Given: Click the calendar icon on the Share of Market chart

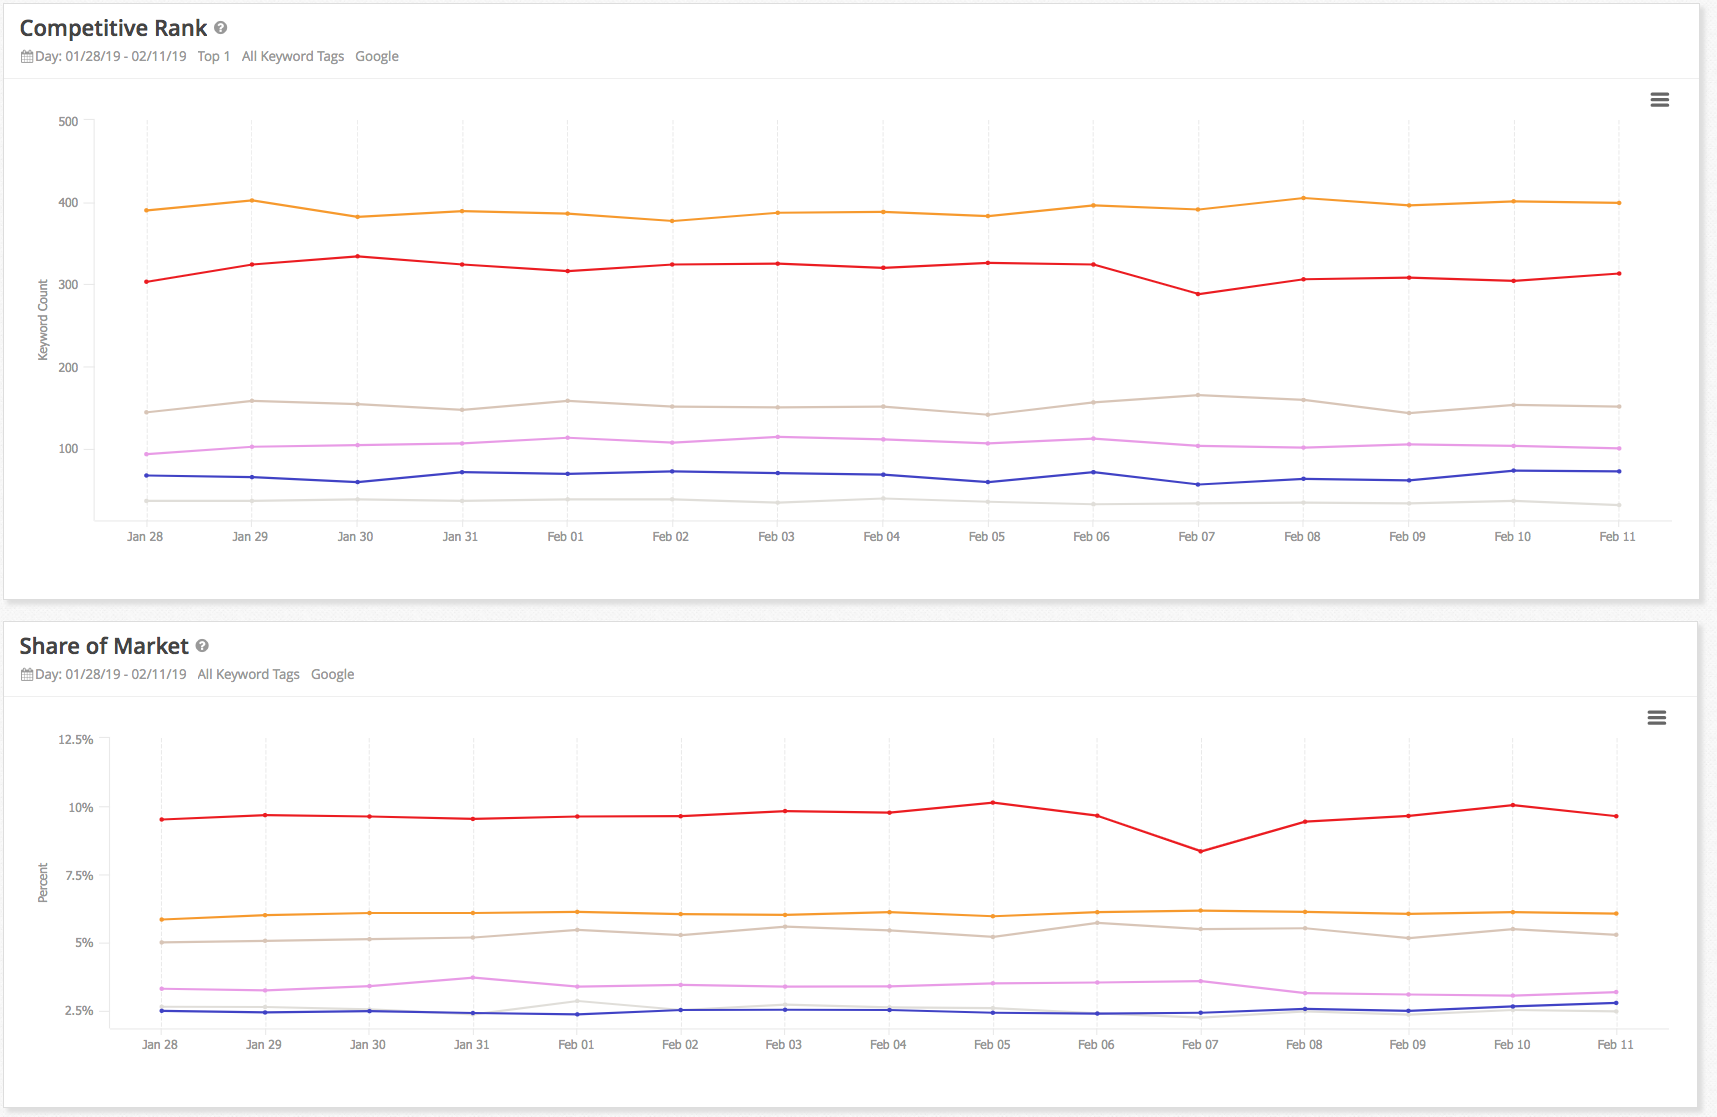Looking at the screenshot, I should (x=25, y=674).
